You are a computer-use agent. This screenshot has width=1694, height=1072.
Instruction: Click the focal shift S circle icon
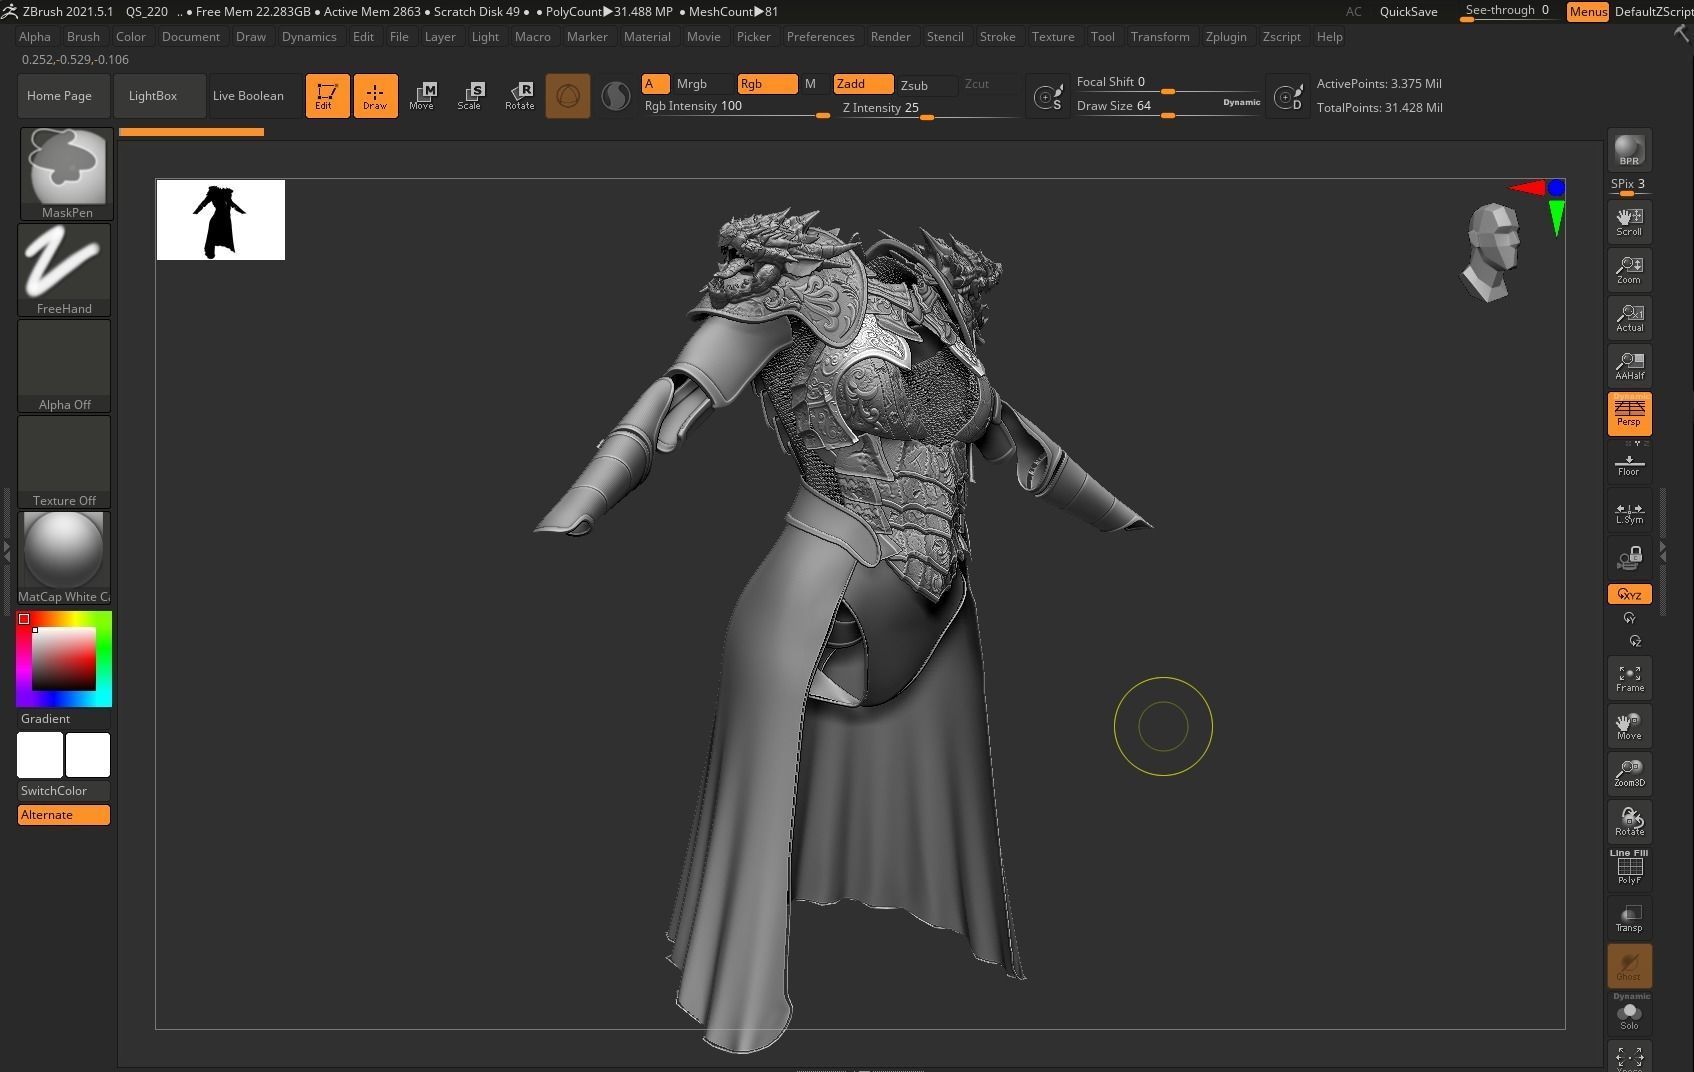pyautogui.click(x=1048, y=97)
